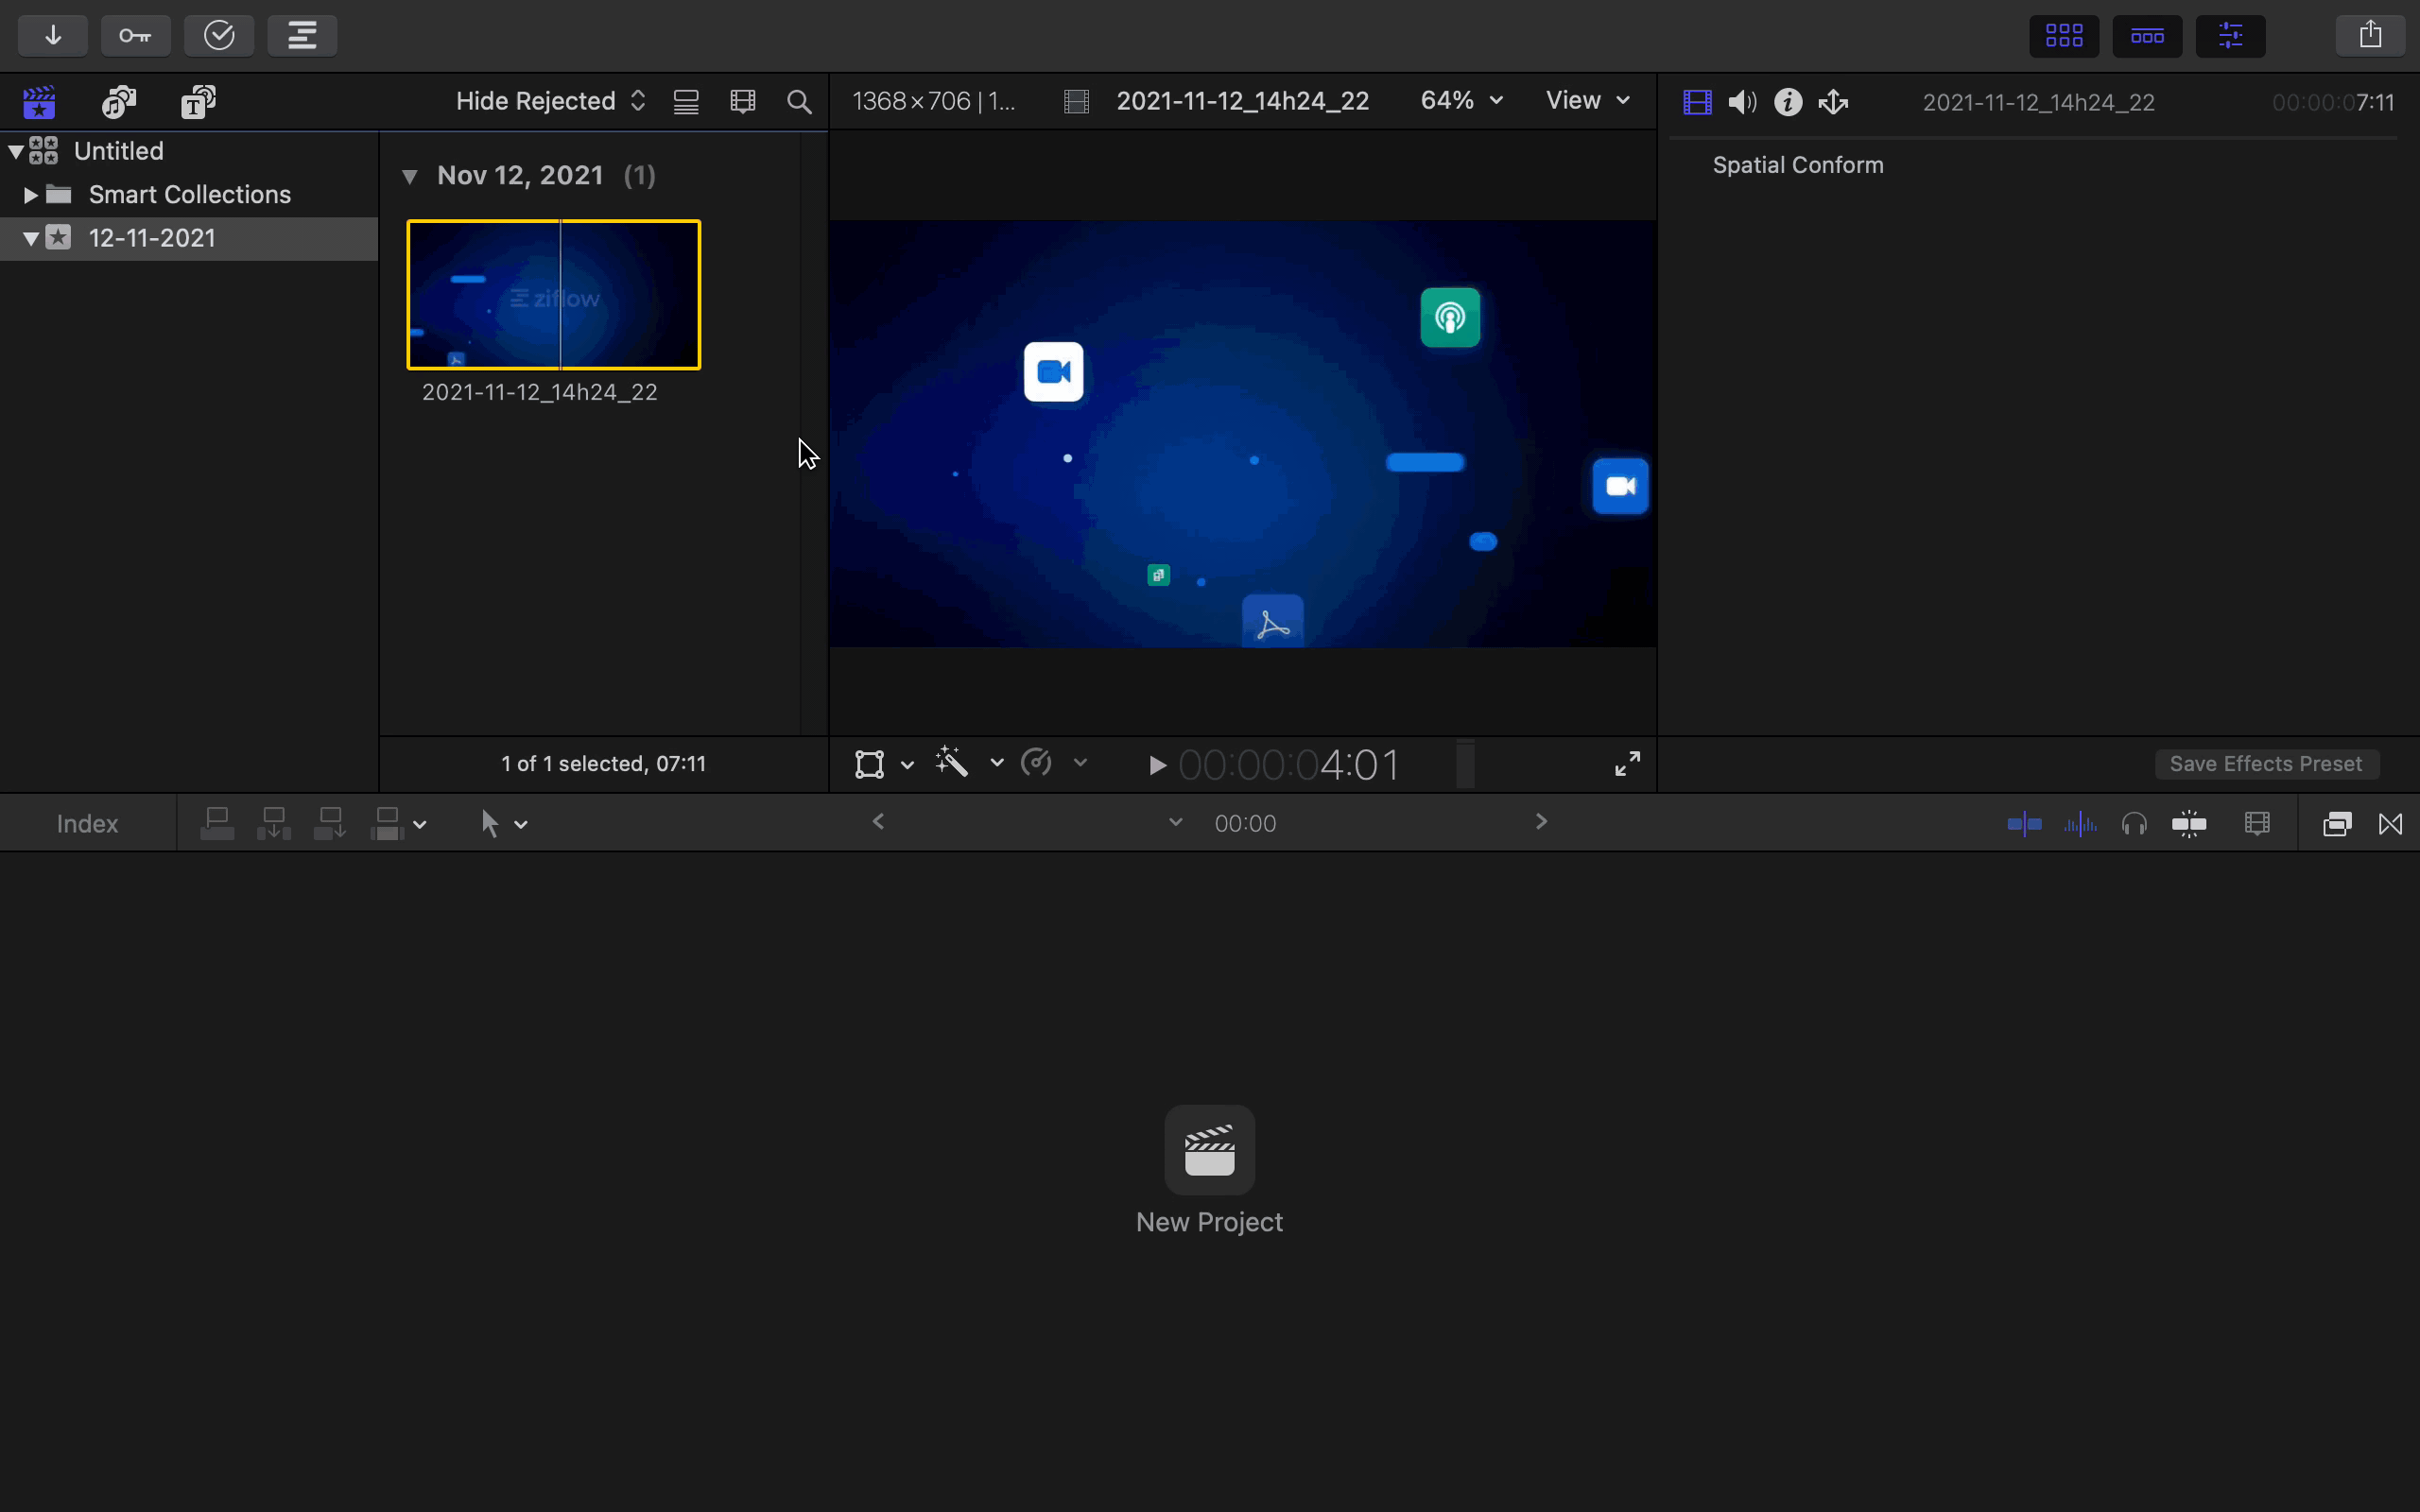Open the viewer View menu
Screen dimensions: 2420x1512
tap(1587, 101)
